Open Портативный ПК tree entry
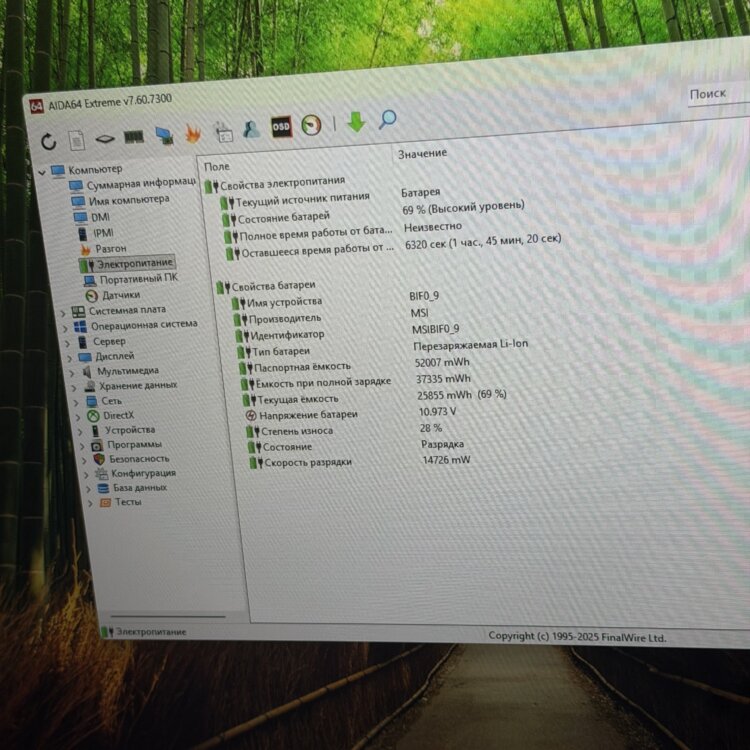Image resolution: width=750 pixels, height=750 pixels. click(x=138, y=279)
